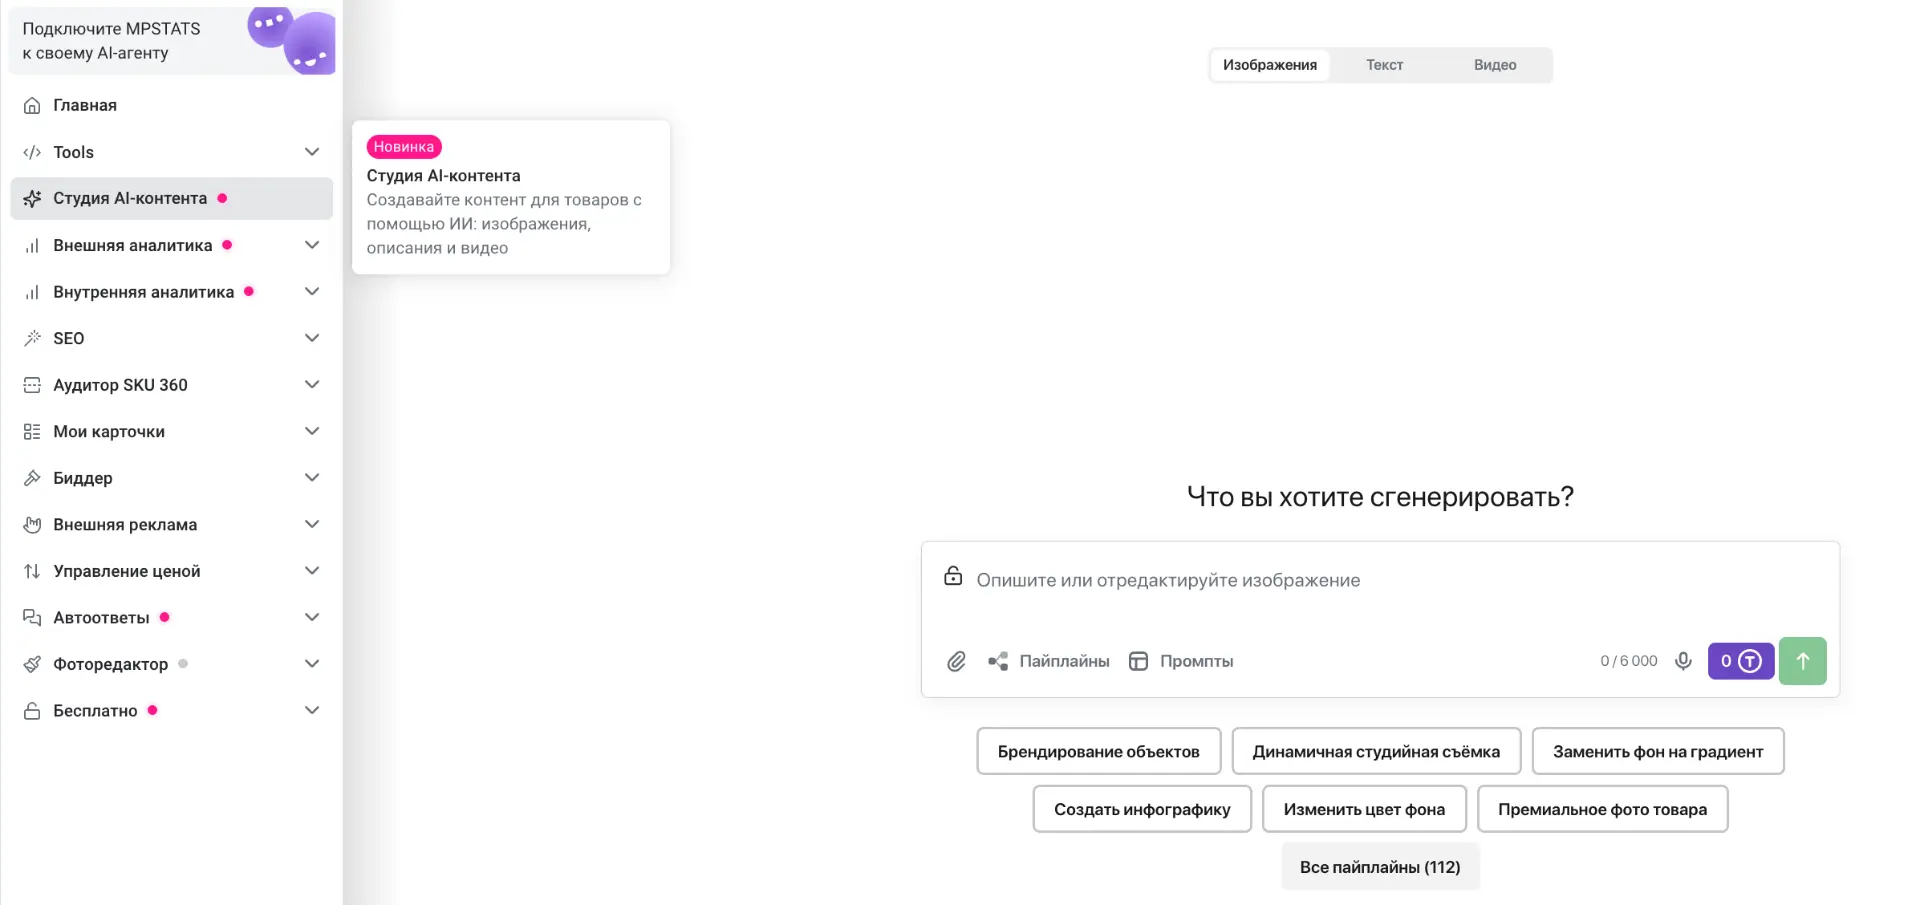
Task: Click the Внутренняя аналитика bar chart icon
Action: click(32, 292)
